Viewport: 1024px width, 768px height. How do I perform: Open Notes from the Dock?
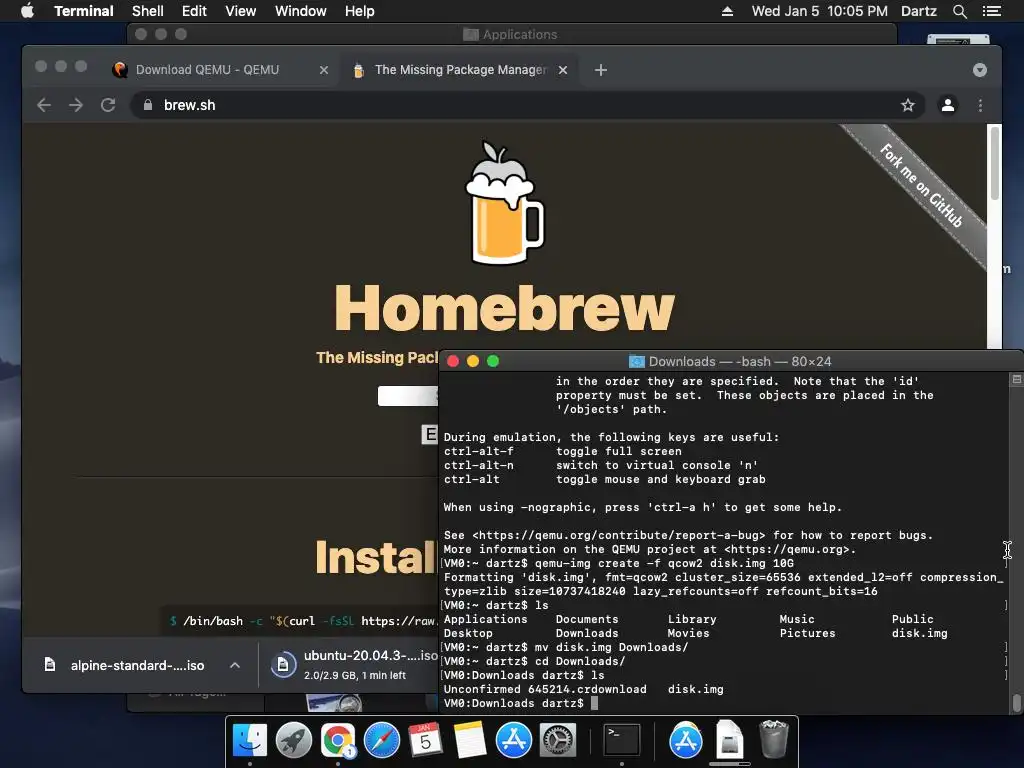tap(469, 740)
